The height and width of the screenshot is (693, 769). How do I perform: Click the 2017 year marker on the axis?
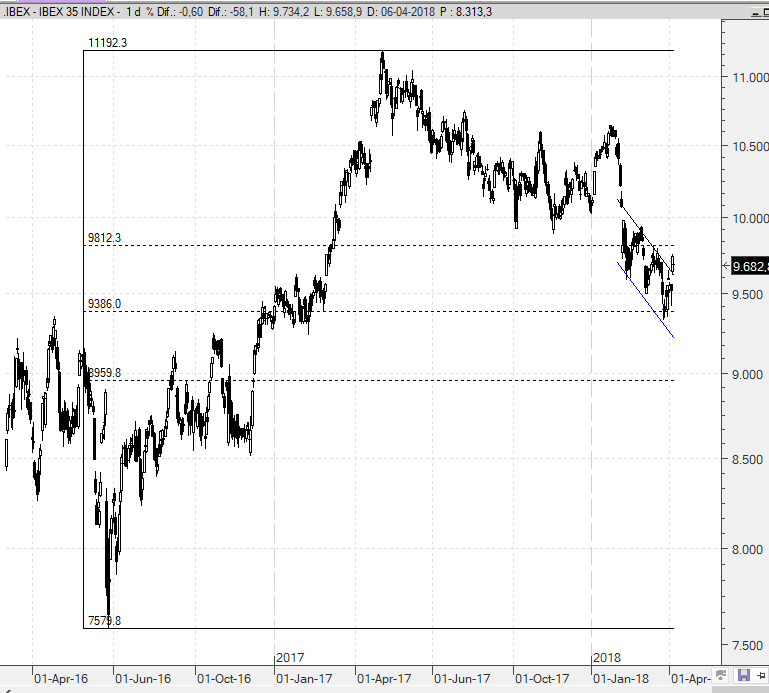point(290,658)
